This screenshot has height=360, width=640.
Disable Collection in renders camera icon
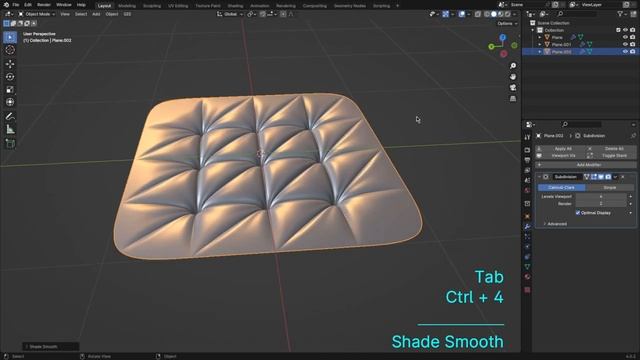click(632, 30)
